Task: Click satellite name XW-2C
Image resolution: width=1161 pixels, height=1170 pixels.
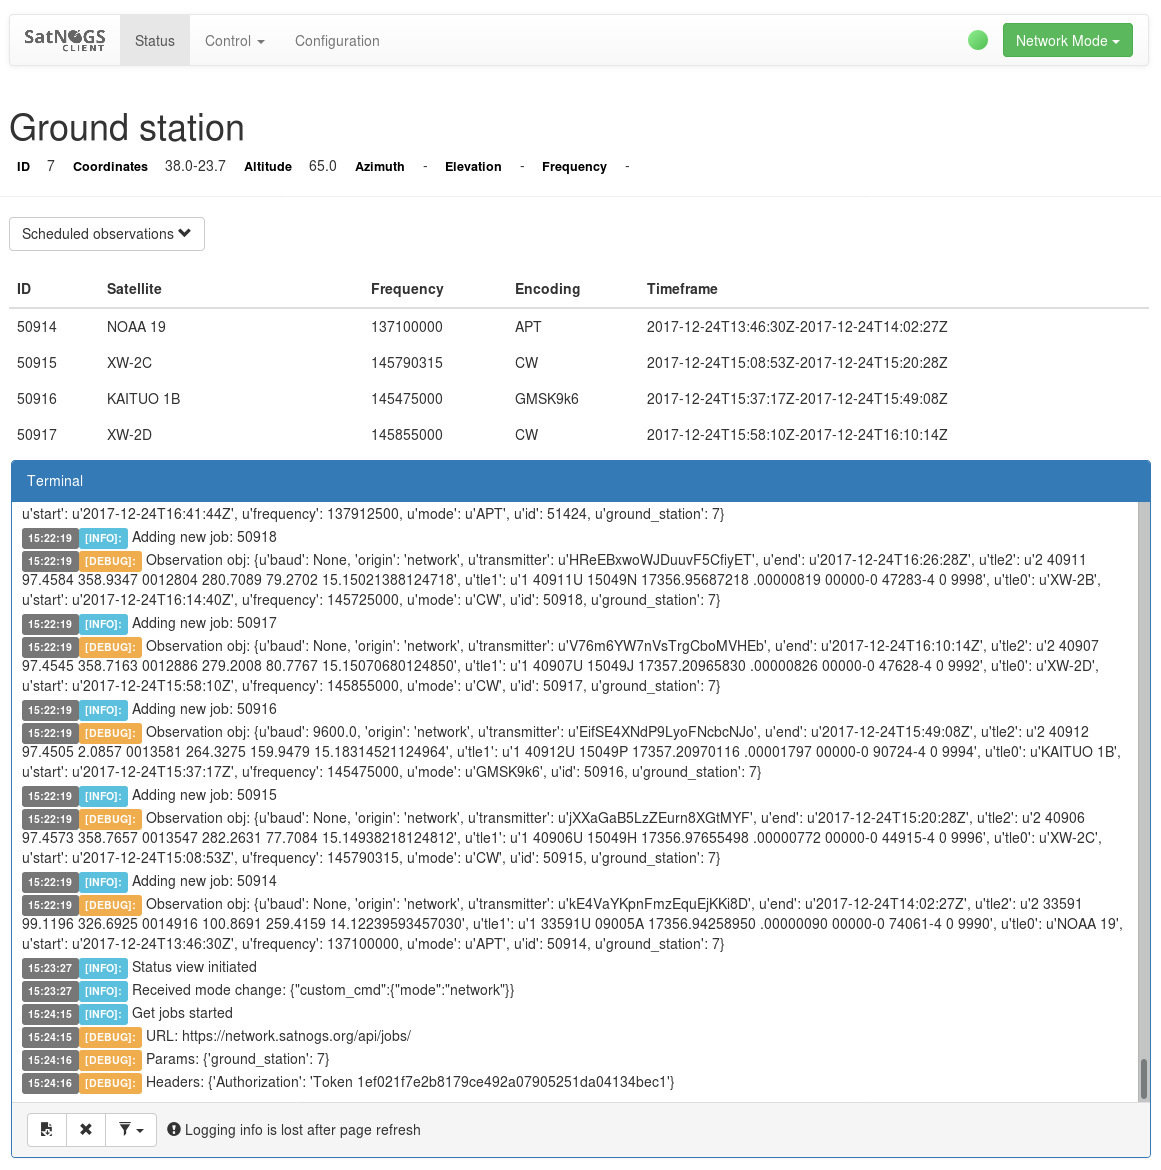Action: [129, 363]
